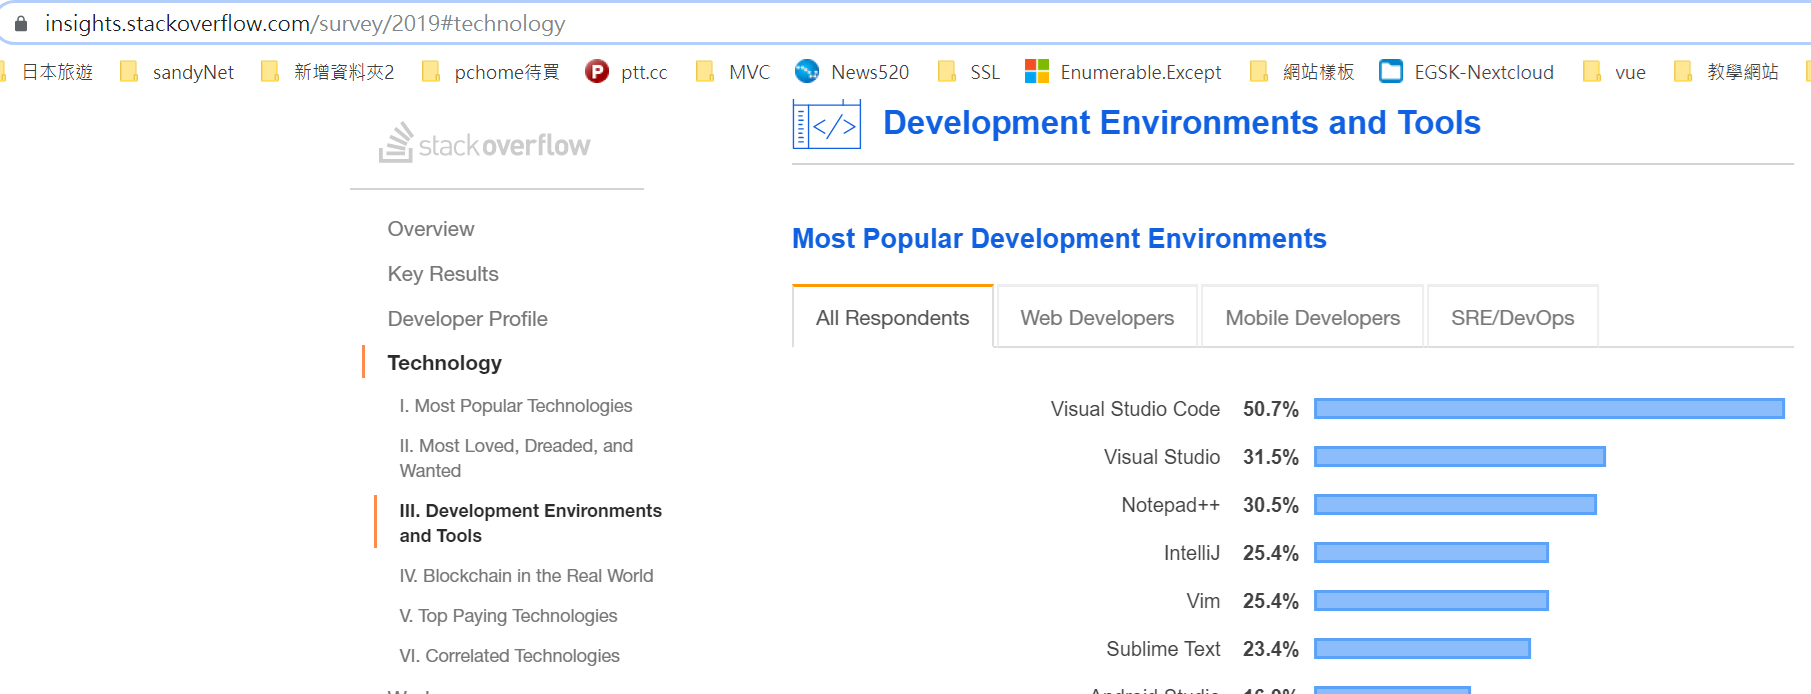Jump to Most Loved, Dreaded, and Wanted
The width and height of the screenshot is (1811, 694).
pos(516,458)
